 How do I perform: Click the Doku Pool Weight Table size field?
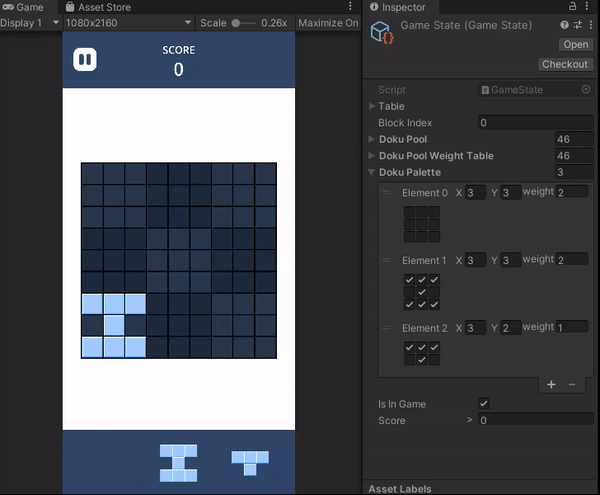(574, 155)
